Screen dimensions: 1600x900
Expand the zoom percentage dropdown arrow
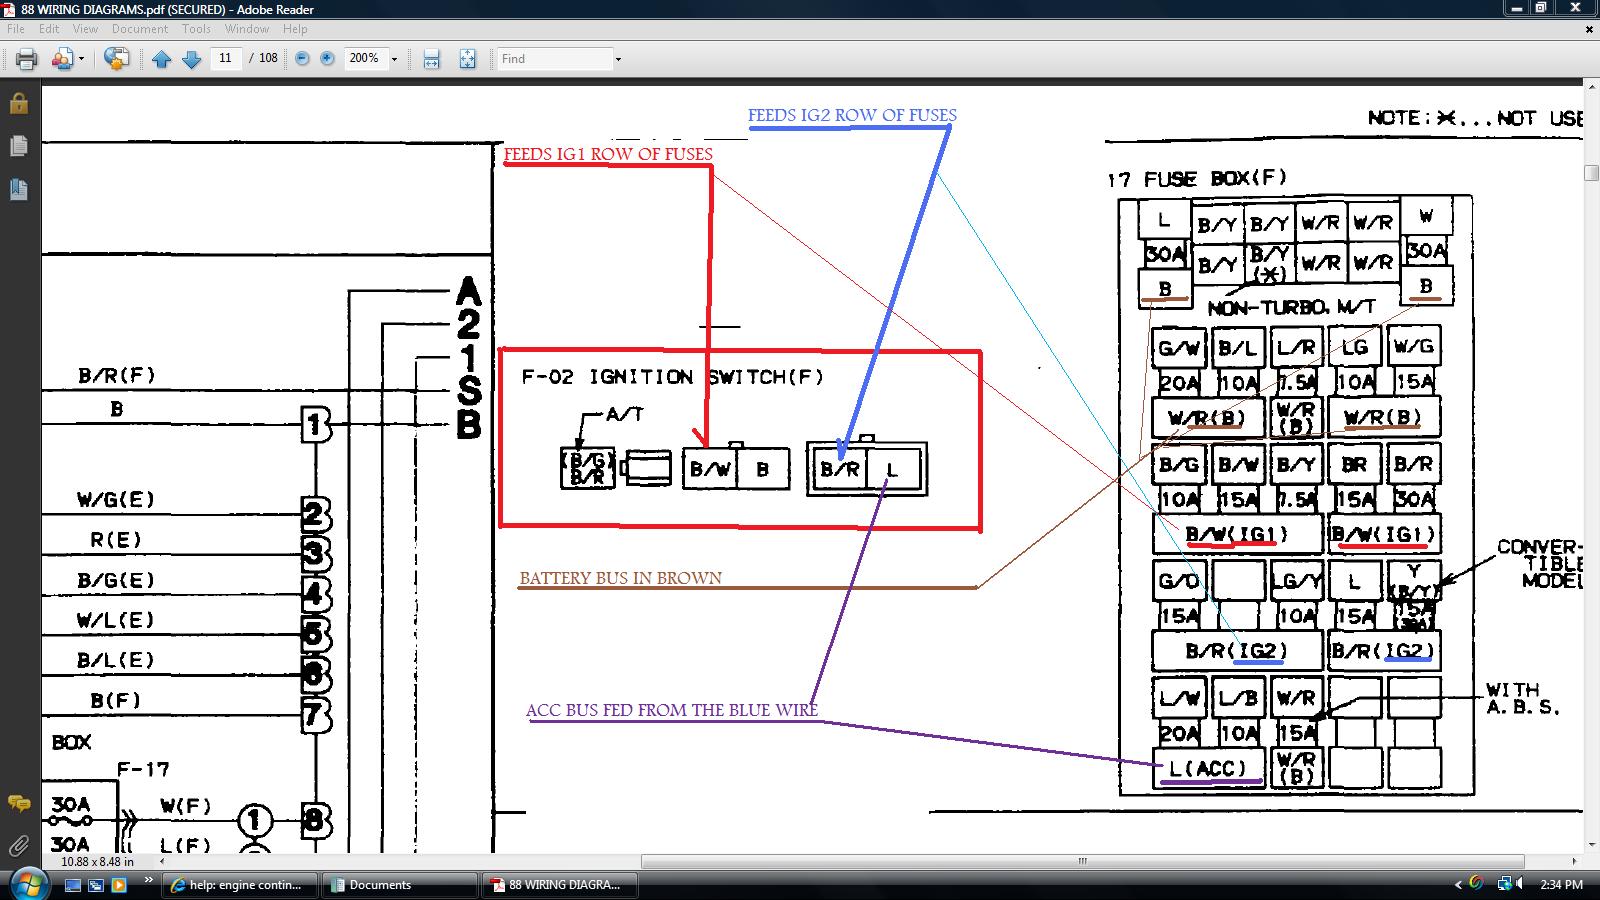[394, 59]
